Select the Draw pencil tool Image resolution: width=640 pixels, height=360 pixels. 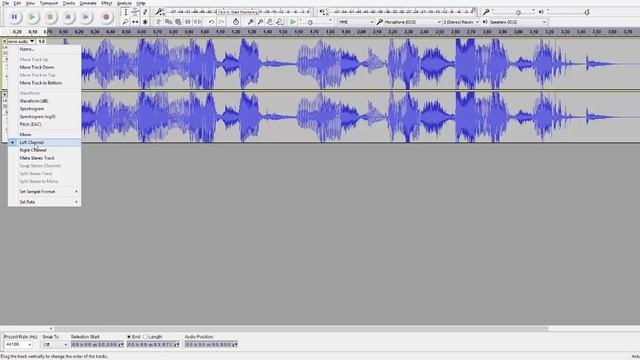(x=145, y=12)
